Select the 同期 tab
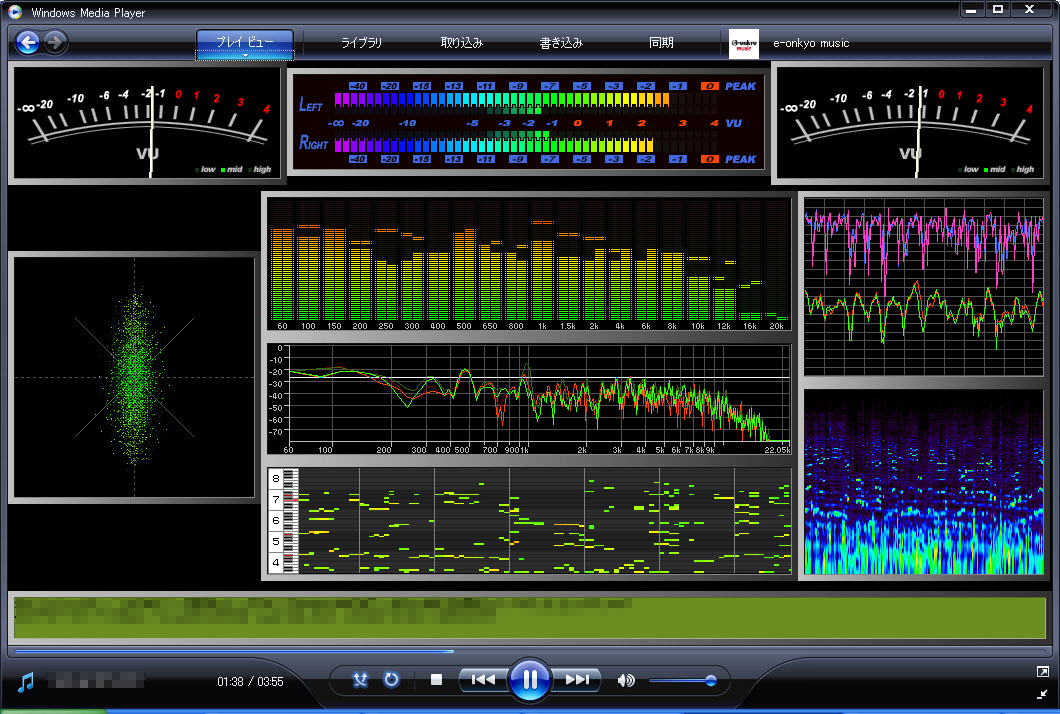This screenshot has width=1060, height=714. 661,43
